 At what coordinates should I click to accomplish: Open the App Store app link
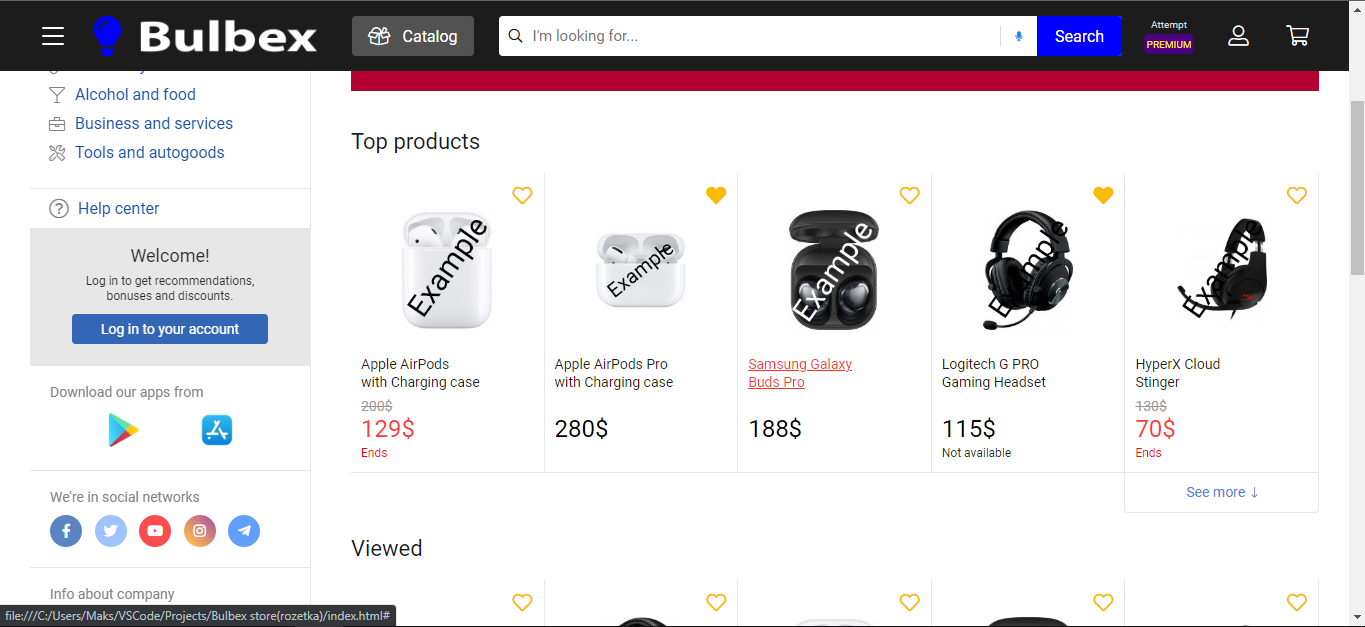click(217, 430)
